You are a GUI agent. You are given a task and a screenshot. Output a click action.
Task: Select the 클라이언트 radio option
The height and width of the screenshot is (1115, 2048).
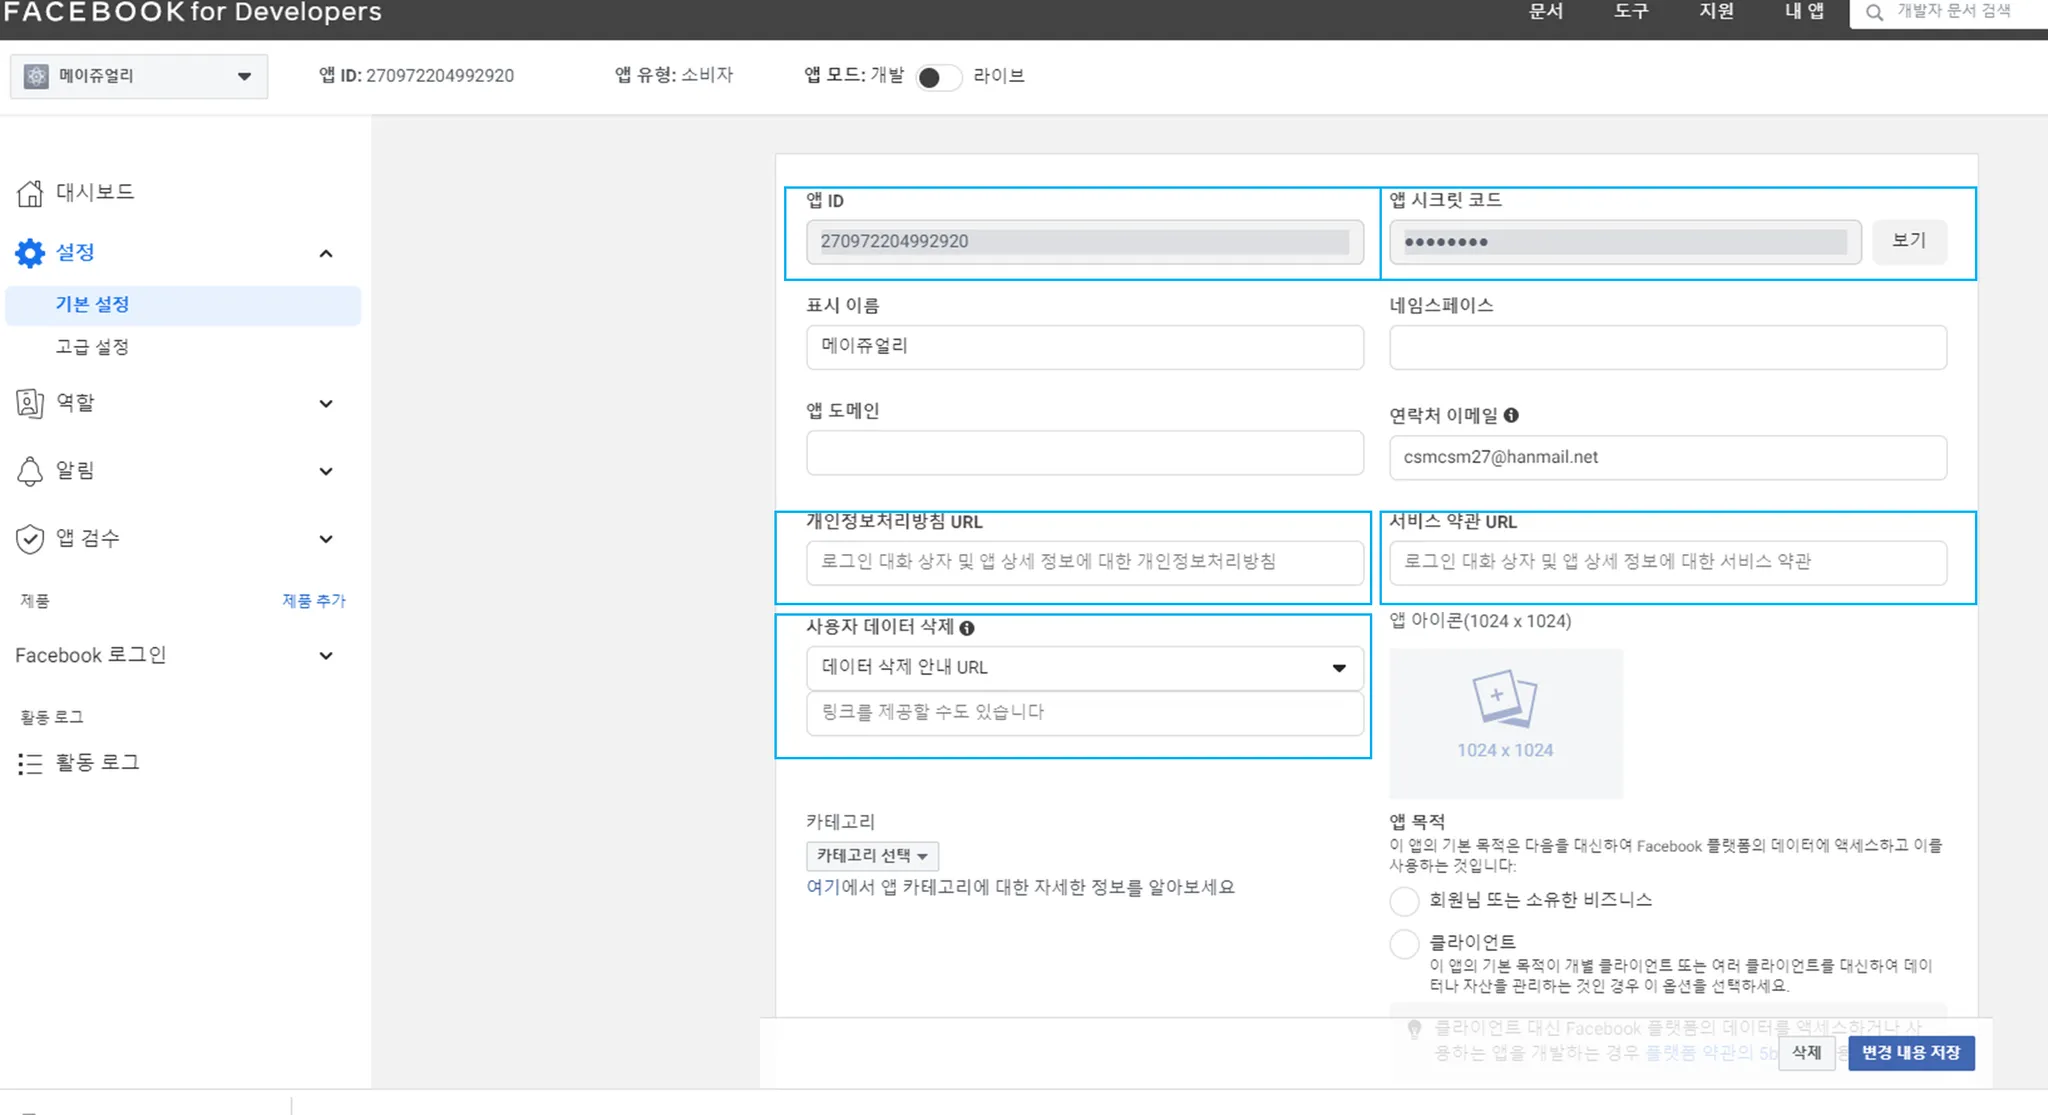click(1404, 943)
